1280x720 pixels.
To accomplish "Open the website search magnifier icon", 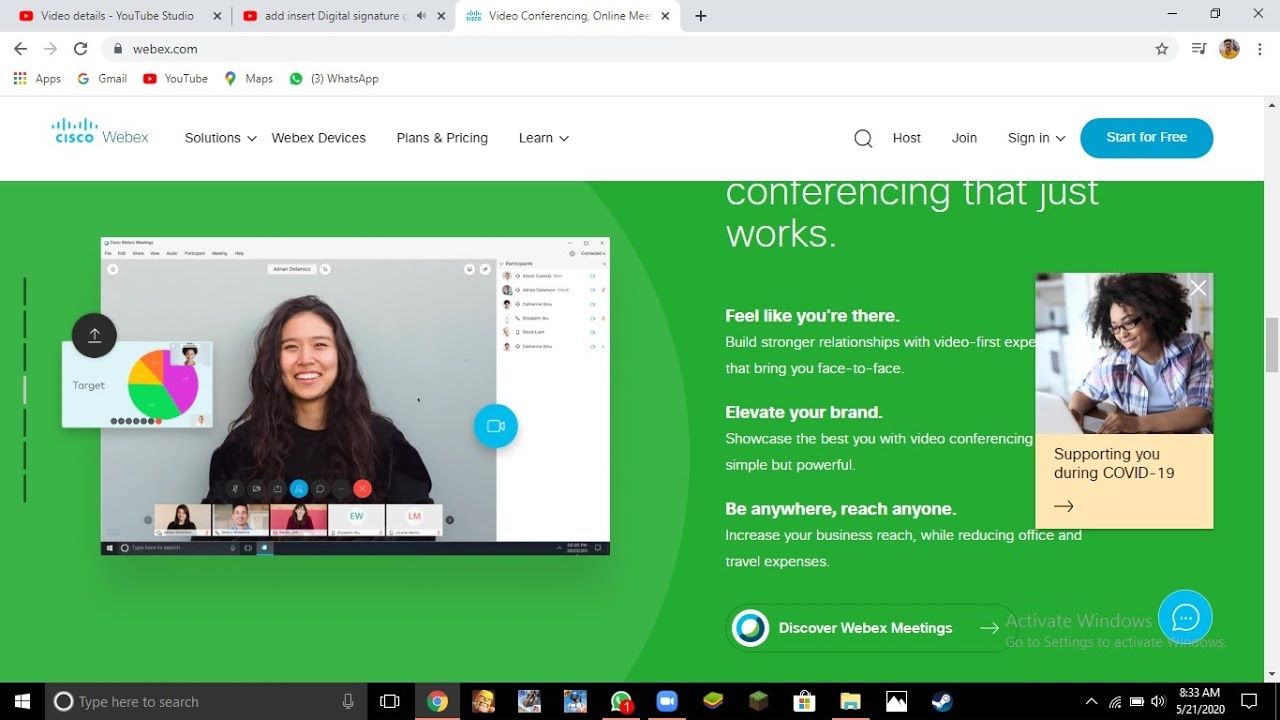I will pyautogui.click(x=863, y=138).
